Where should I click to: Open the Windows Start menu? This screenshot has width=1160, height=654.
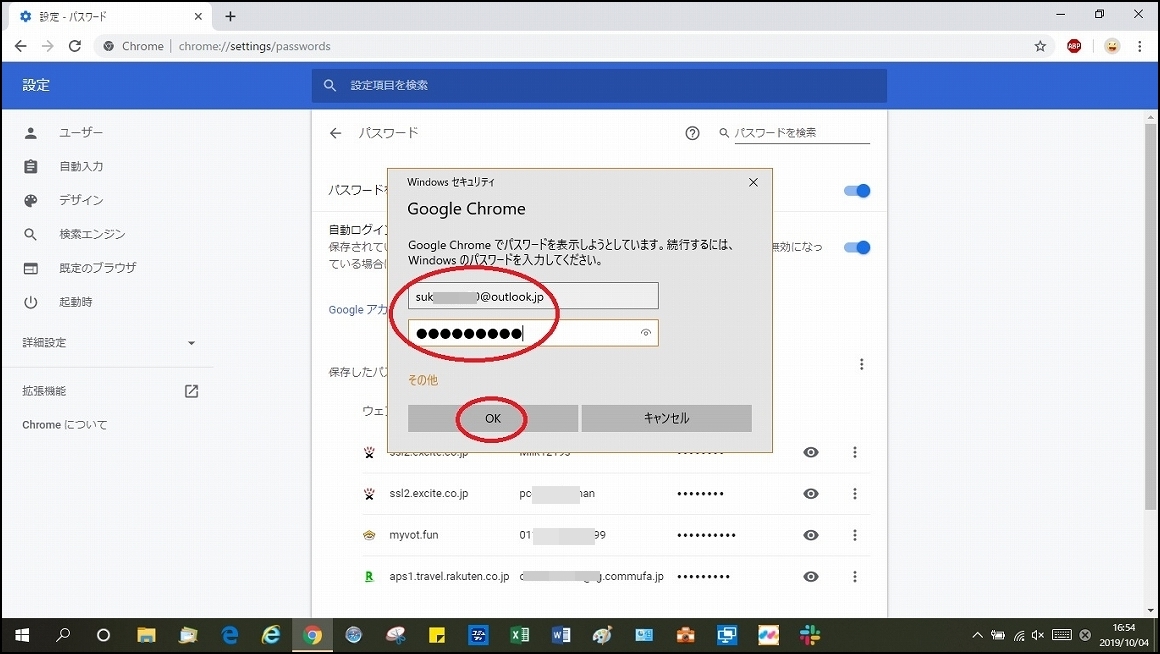click(x=22, y=635)
